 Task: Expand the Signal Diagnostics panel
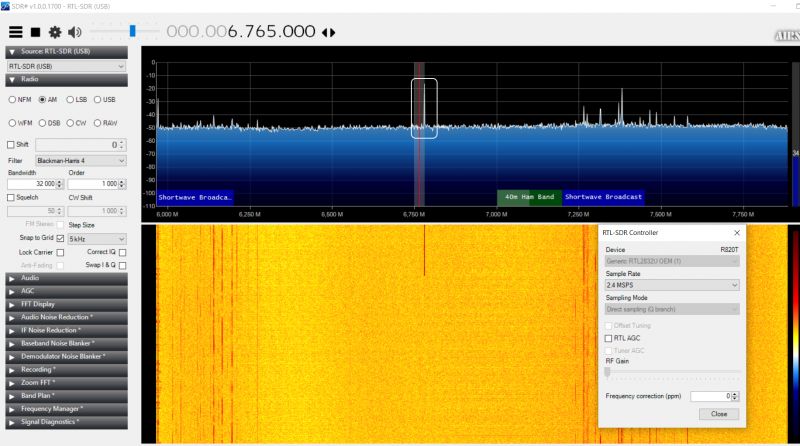point(66,422)
